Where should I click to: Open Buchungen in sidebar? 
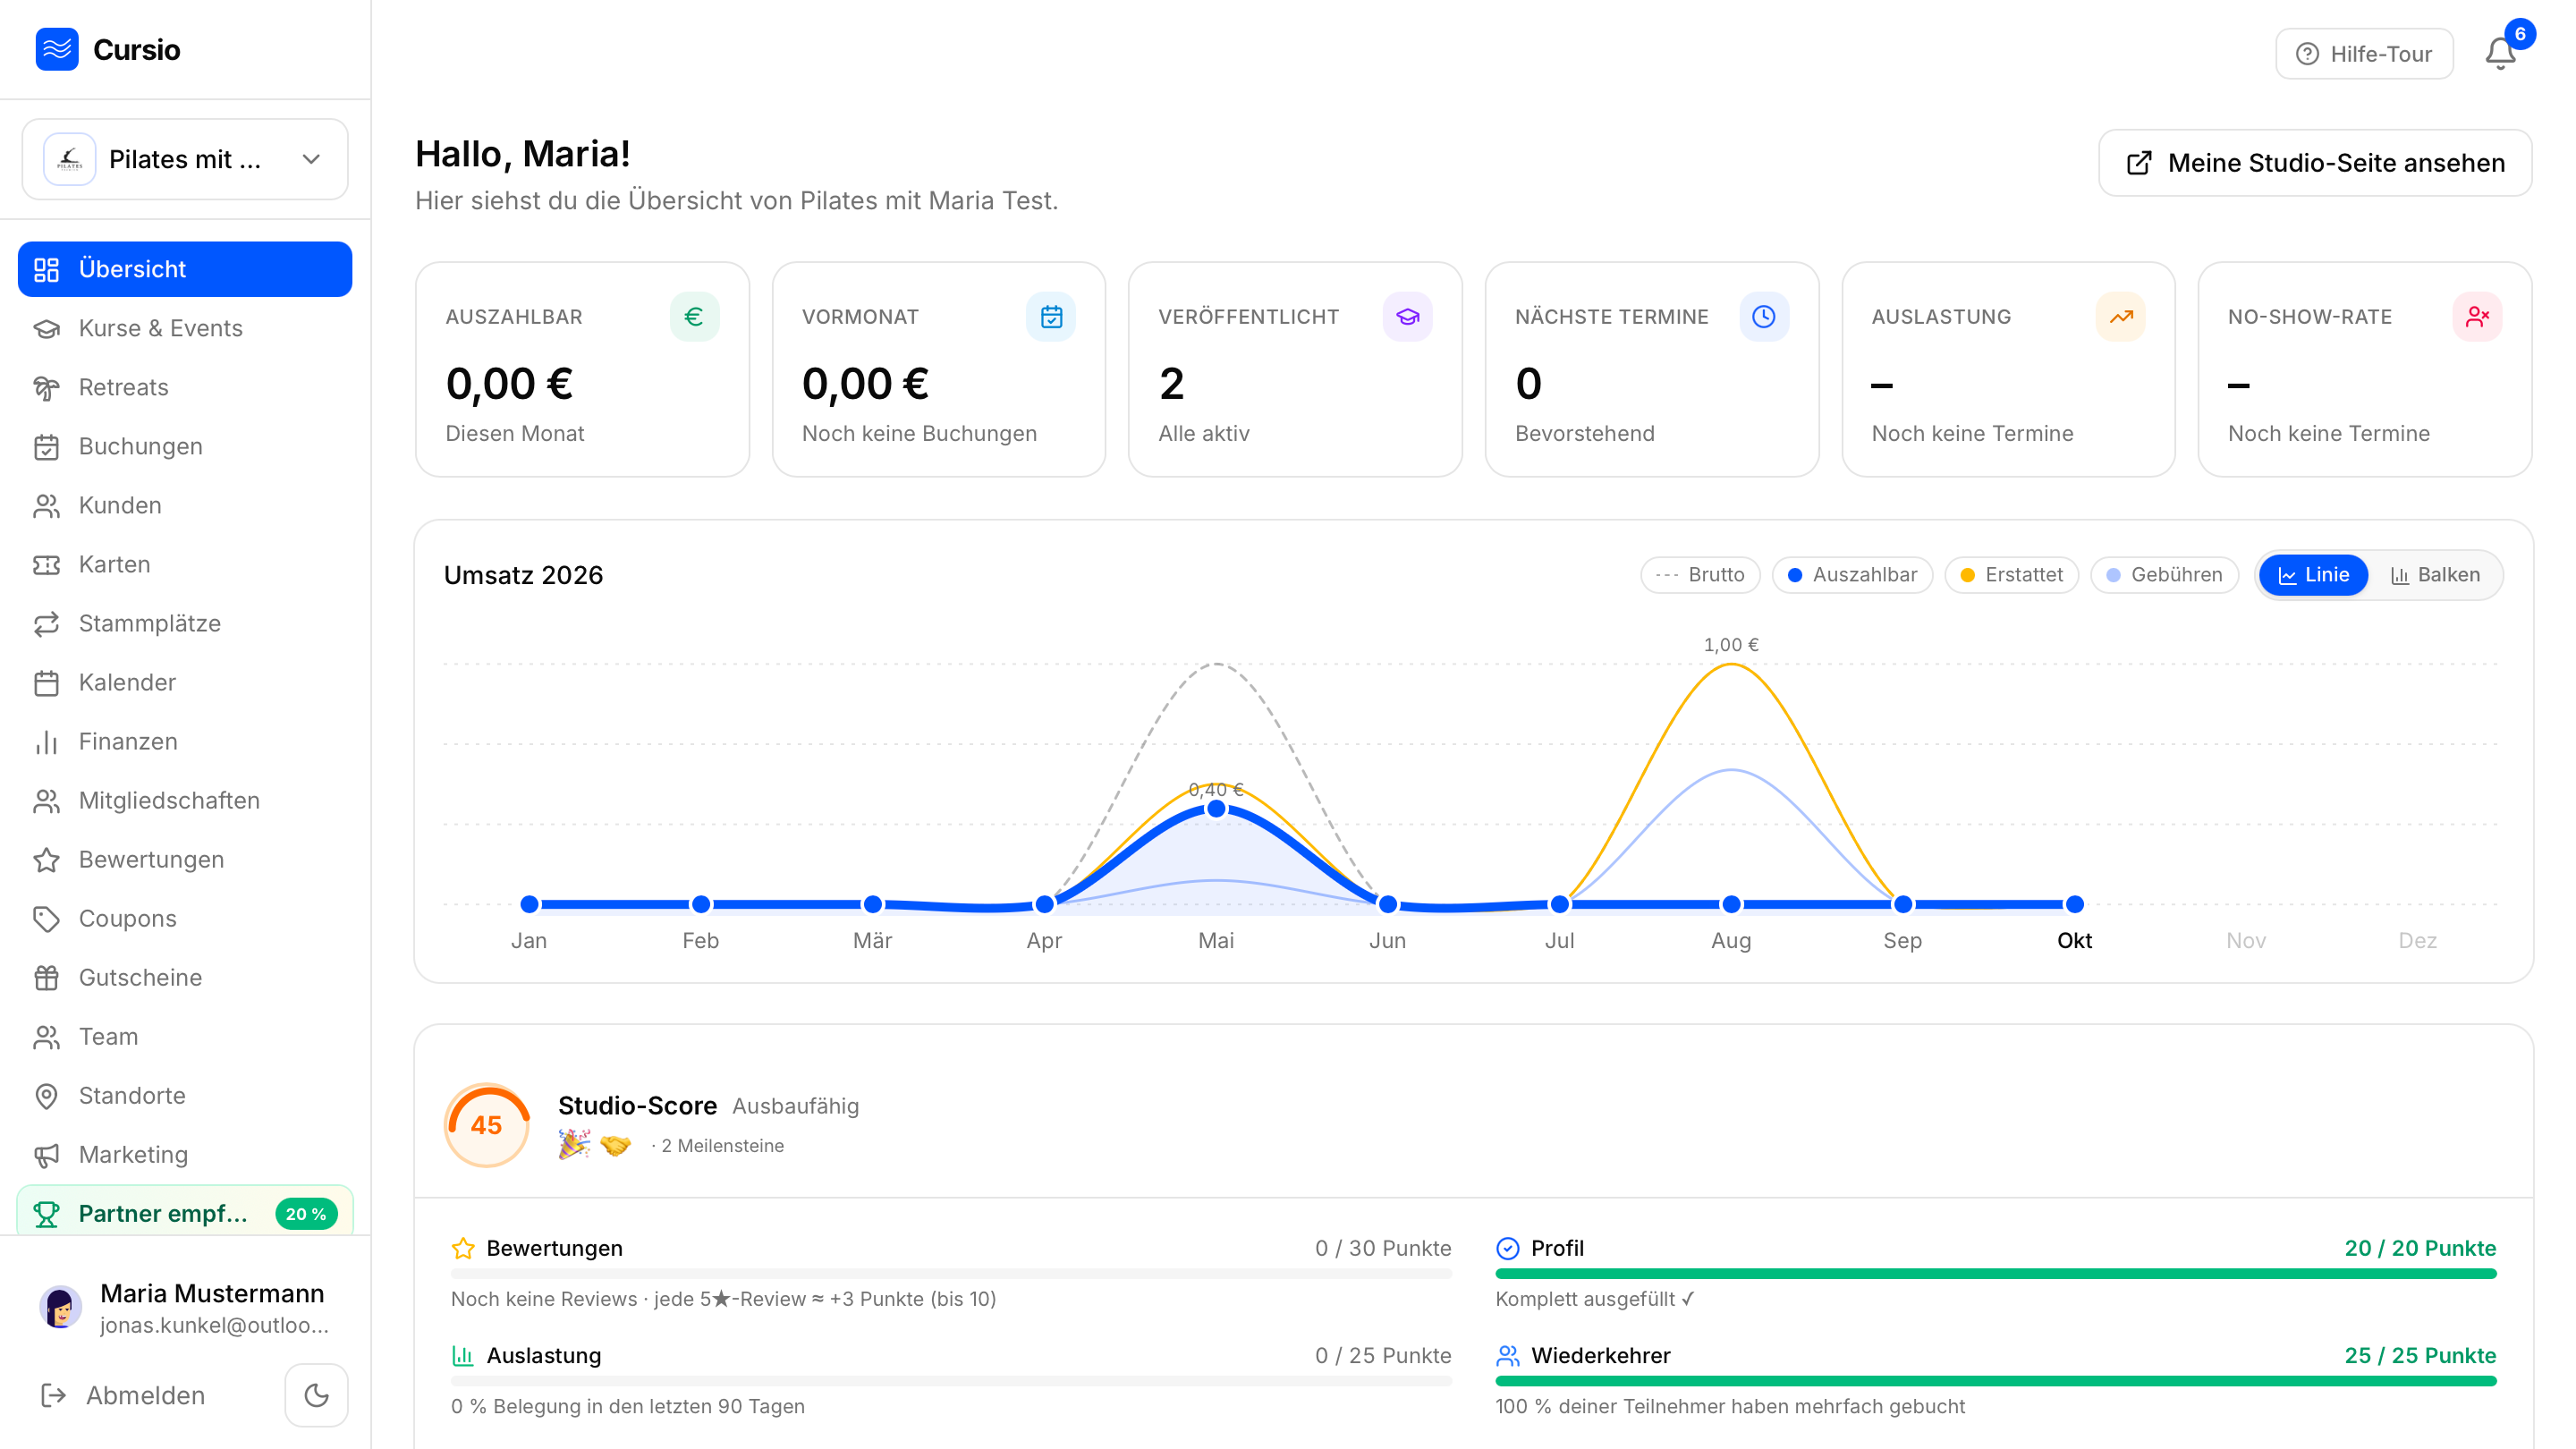(x=185, y=446)
